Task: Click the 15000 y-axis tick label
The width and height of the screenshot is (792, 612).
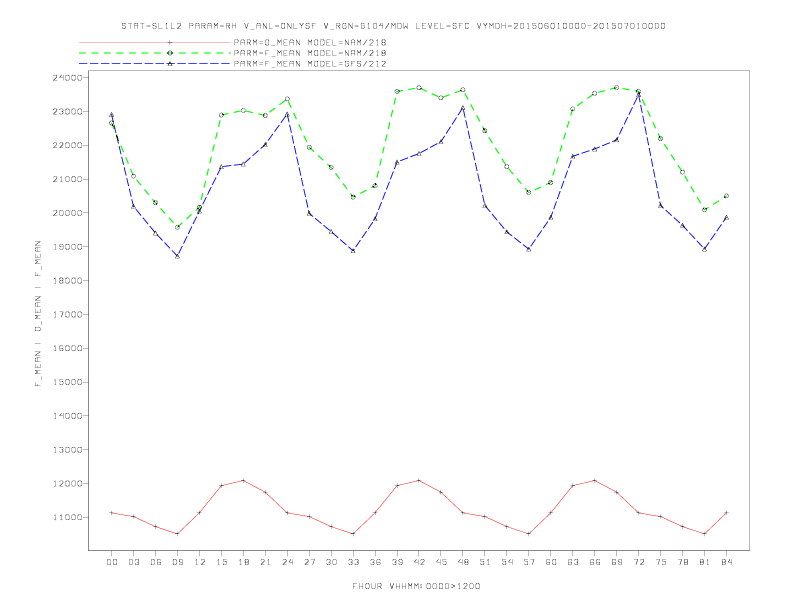Action: (x=67, y=382)
